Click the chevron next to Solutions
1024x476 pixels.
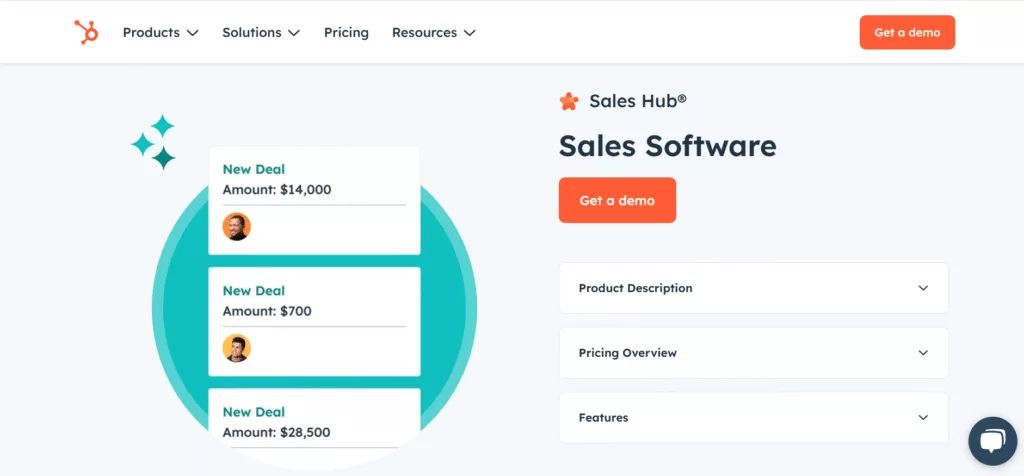(x=294, y=33)
